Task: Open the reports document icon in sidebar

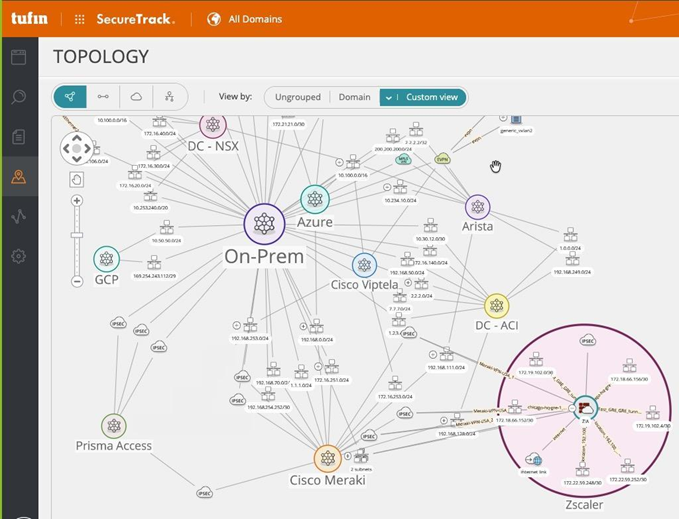Action: tap(18, 137)
